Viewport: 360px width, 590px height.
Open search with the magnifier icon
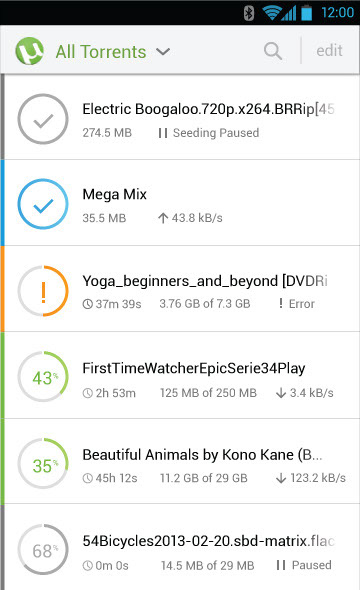[273, 51]
